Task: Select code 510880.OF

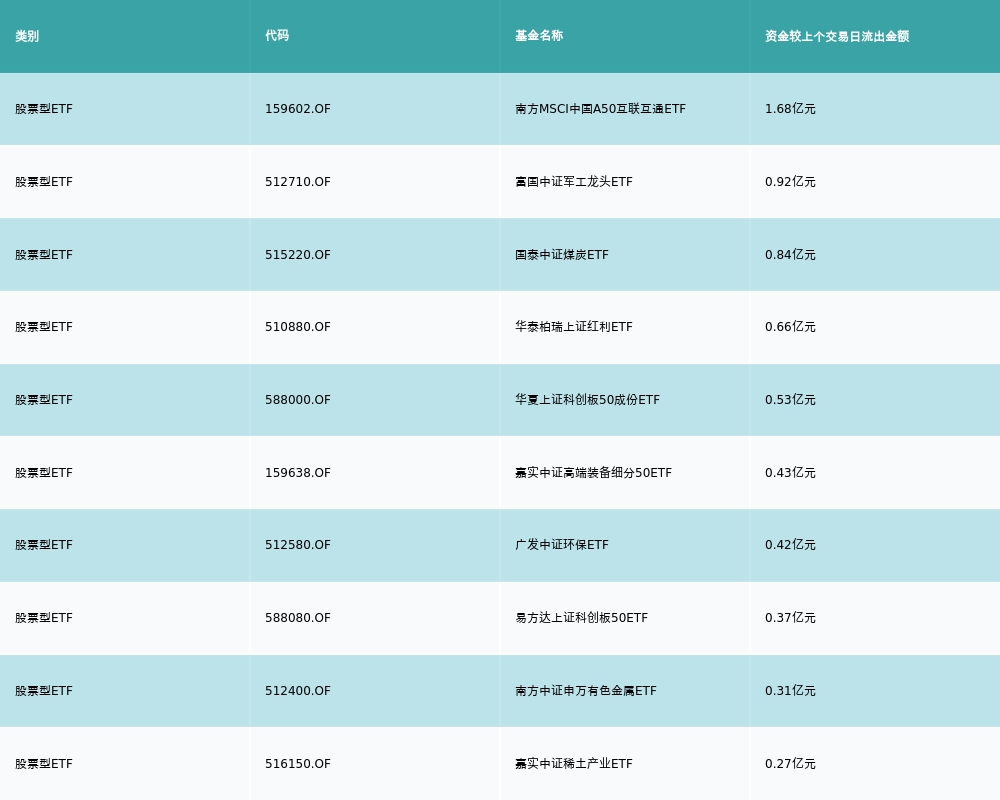Action: pos(298,327)
